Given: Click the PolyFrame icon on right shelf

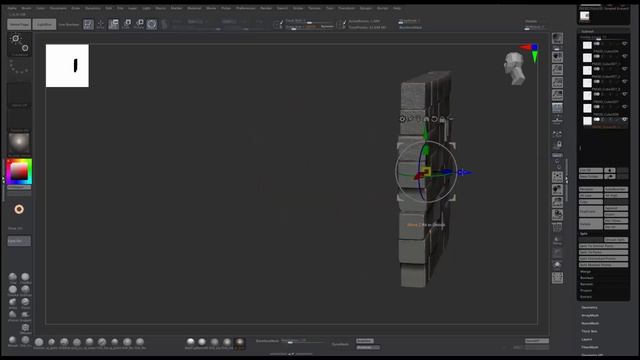Looking at the screenshot, I should [x=557, y=227].
